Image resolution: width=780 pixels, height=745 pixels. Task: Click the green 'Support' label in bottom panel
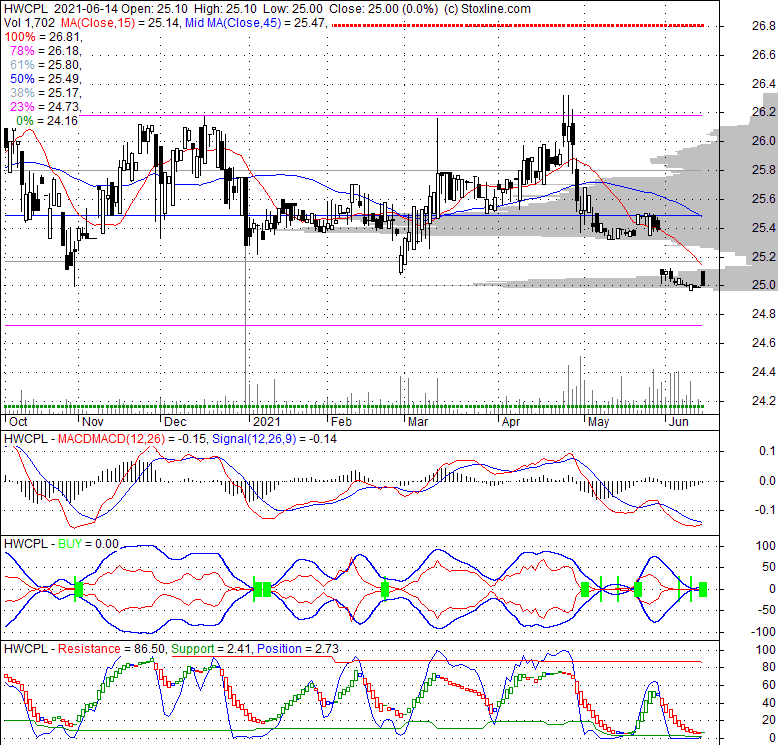click(x=192, y=649)
